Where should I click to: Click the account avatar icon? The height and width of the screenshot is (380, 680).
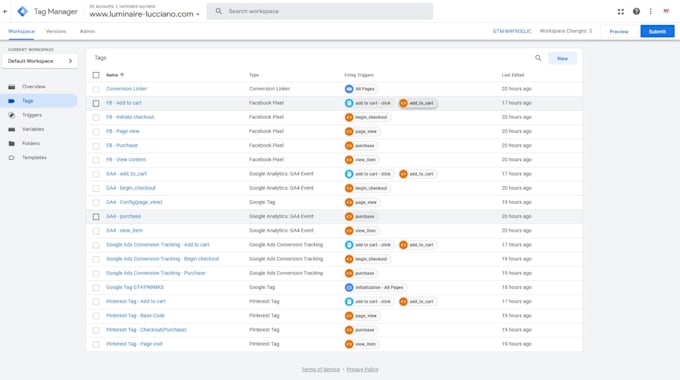666,12
